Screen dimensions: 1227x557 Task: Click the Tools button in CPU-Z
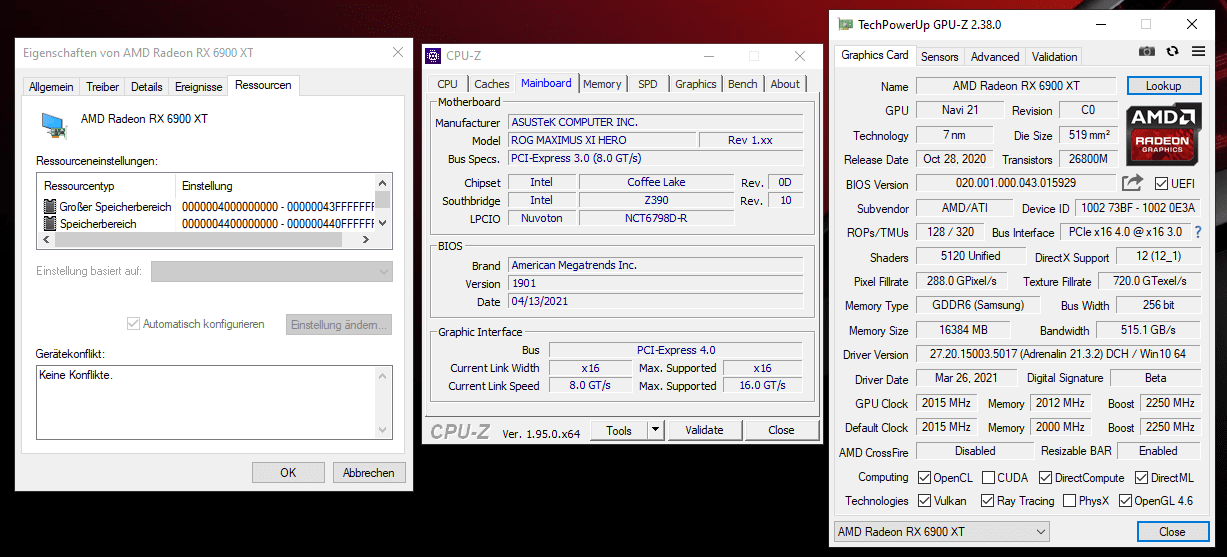pyautogui.click(x=619, y=430)
